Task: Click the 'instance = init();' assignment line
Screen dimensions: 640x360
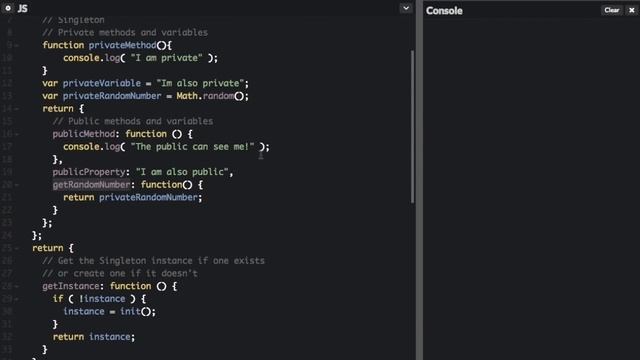Action: tap(109, 311)
